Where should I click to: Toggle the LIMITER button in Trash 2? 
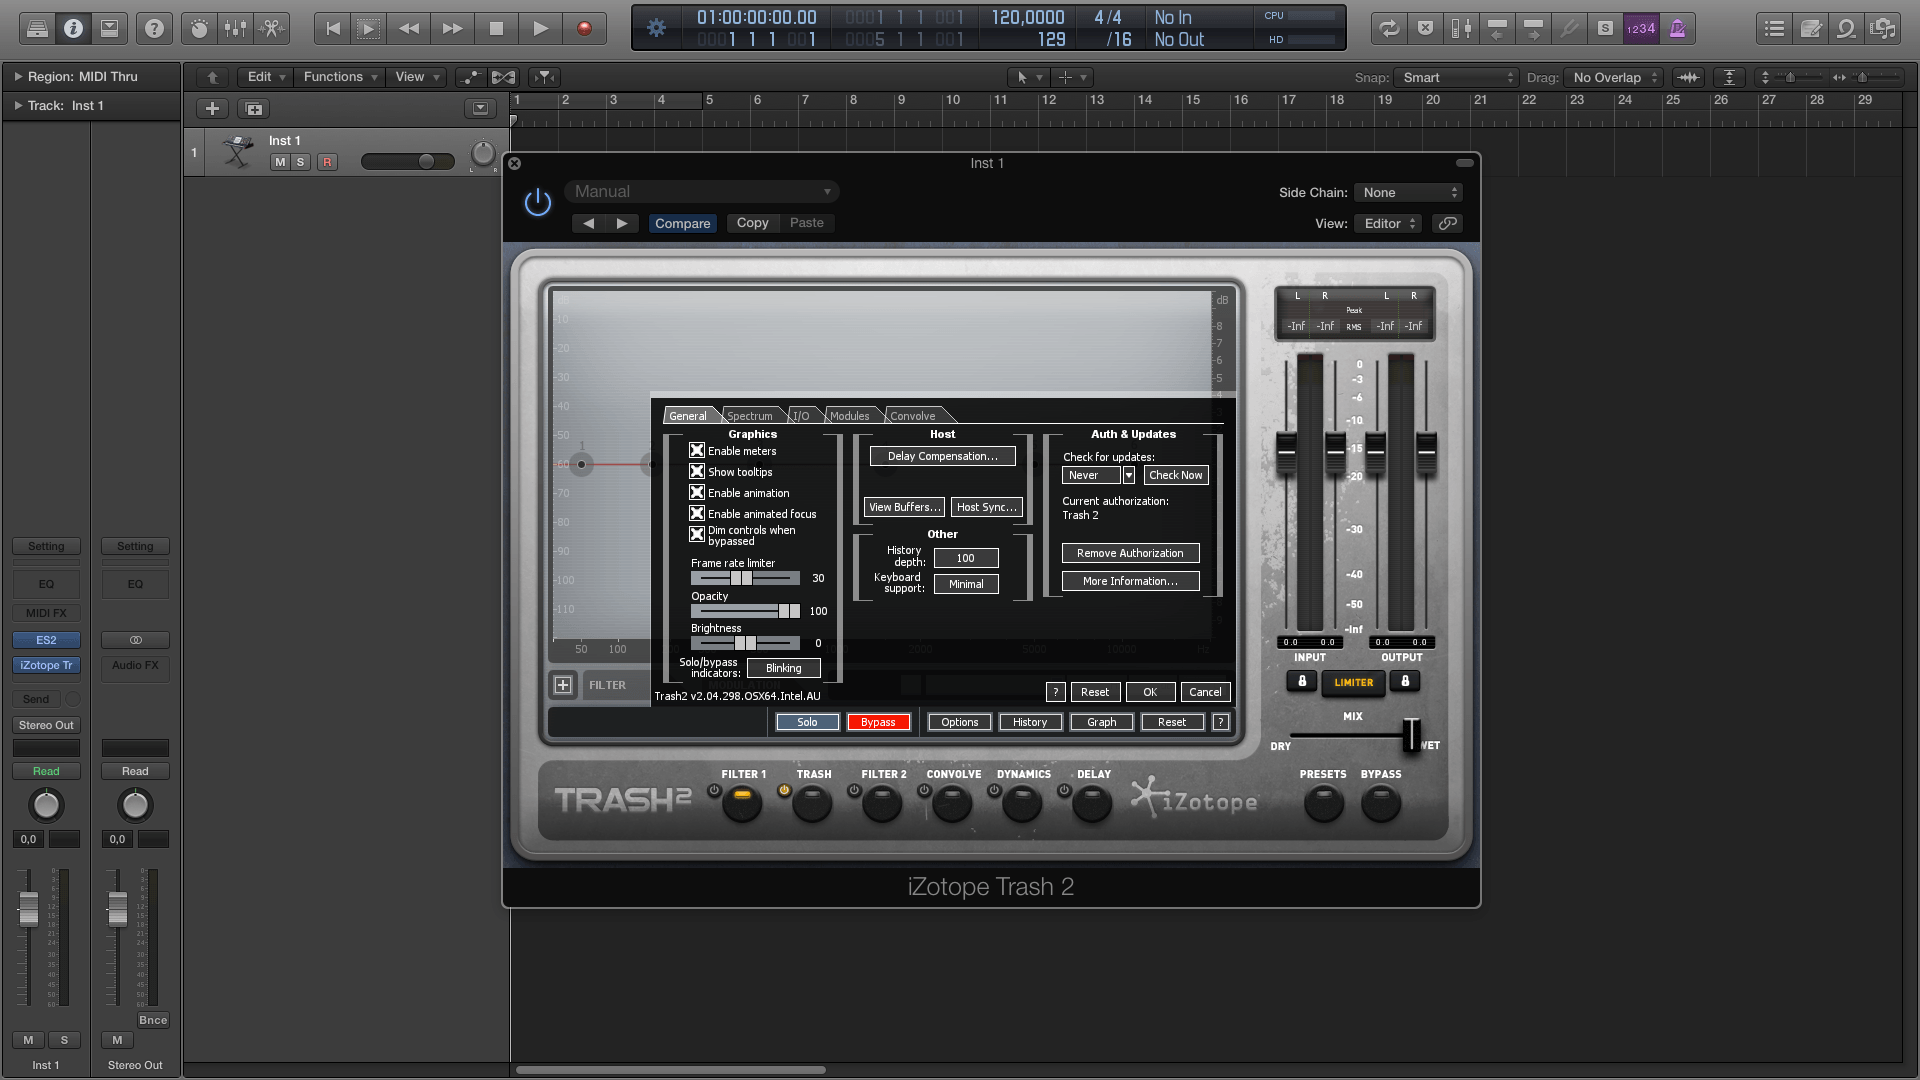(1354, 683)
